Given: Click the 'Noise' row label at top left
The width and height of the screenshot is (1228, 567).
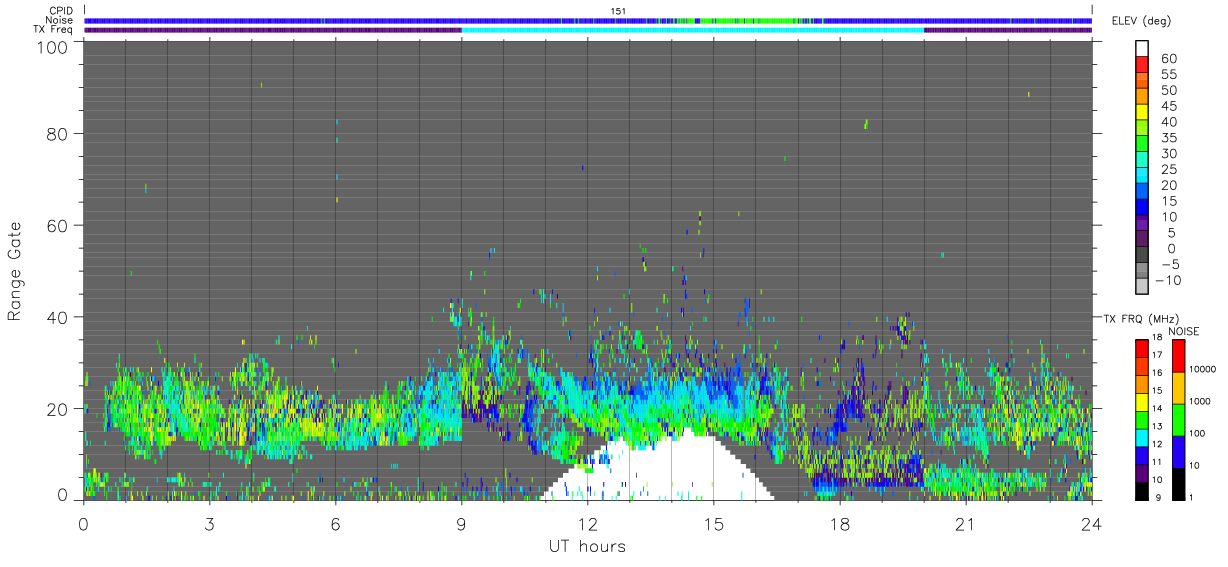Looking at the screenshot, I should point(60,20).
